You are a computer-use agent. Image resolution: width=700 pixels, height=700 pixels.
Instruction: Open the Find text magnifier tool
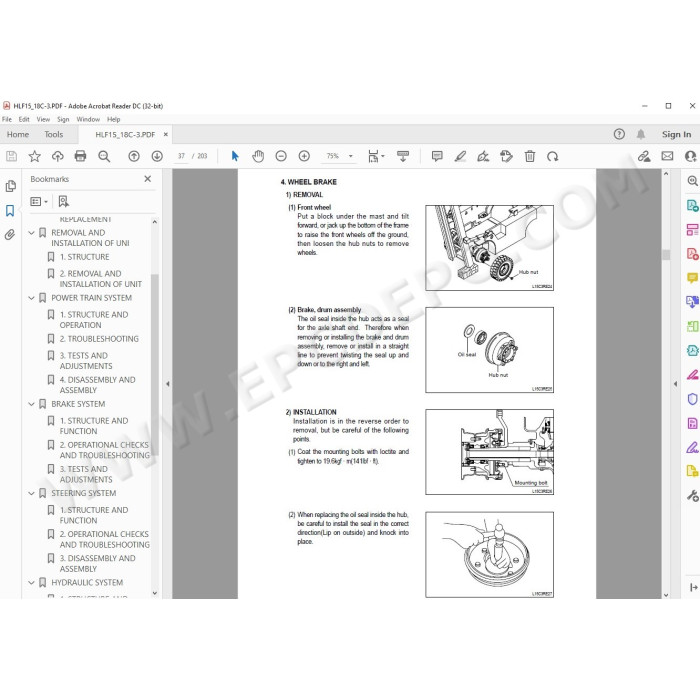coord(104,156)
